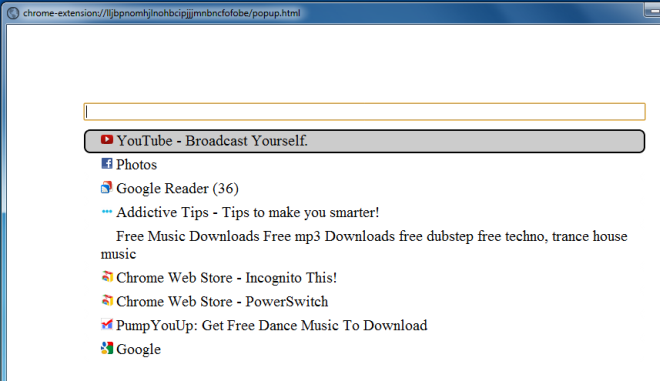Choose the Google tab entry
The image size is (660, 381).
[138, 349]
